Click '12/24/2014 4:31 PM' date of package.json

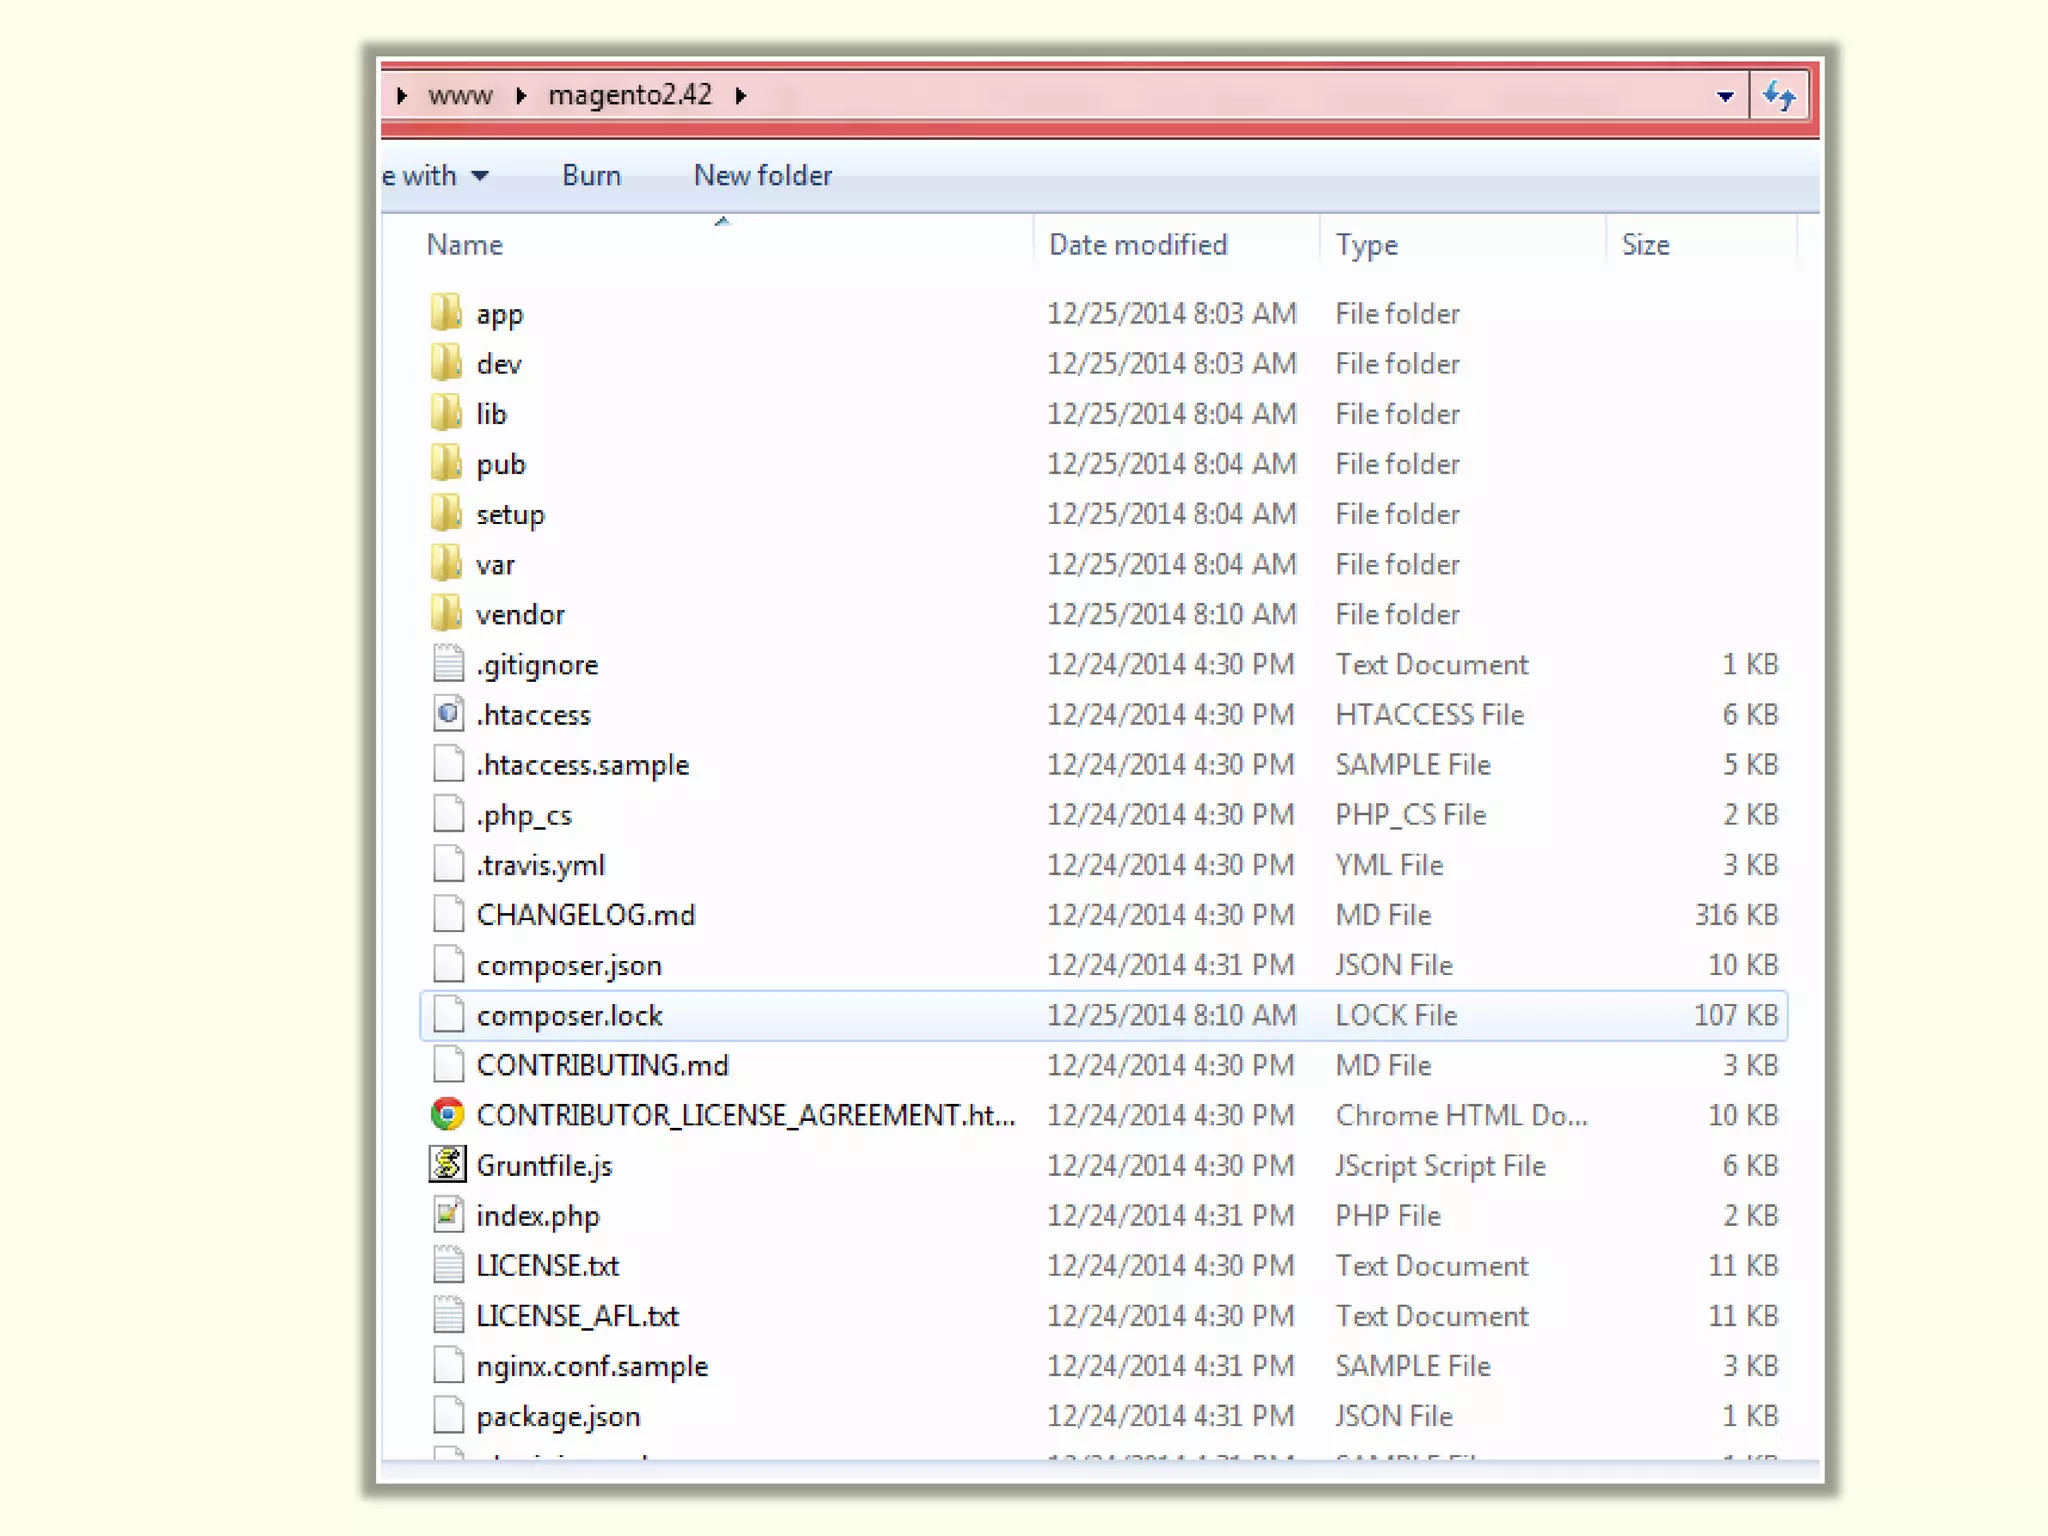click(x=1170, y=1416)
